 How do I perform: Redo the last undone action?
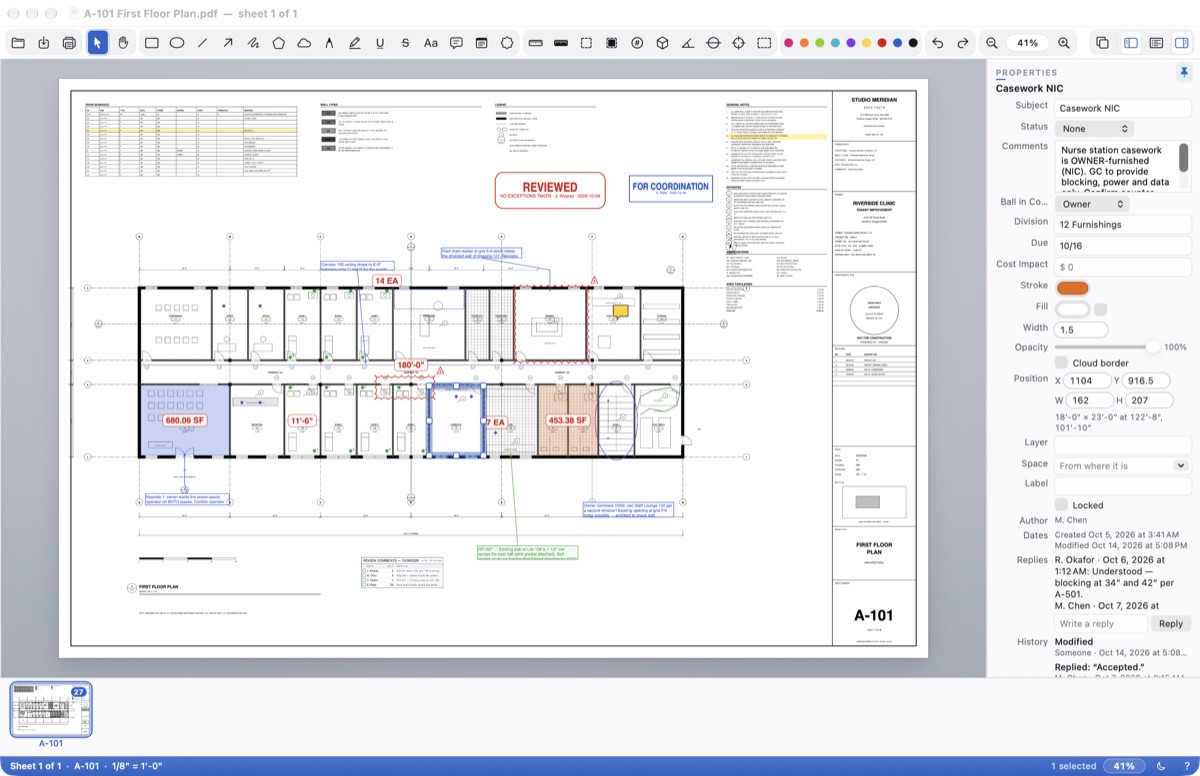(x=963, y=43)
